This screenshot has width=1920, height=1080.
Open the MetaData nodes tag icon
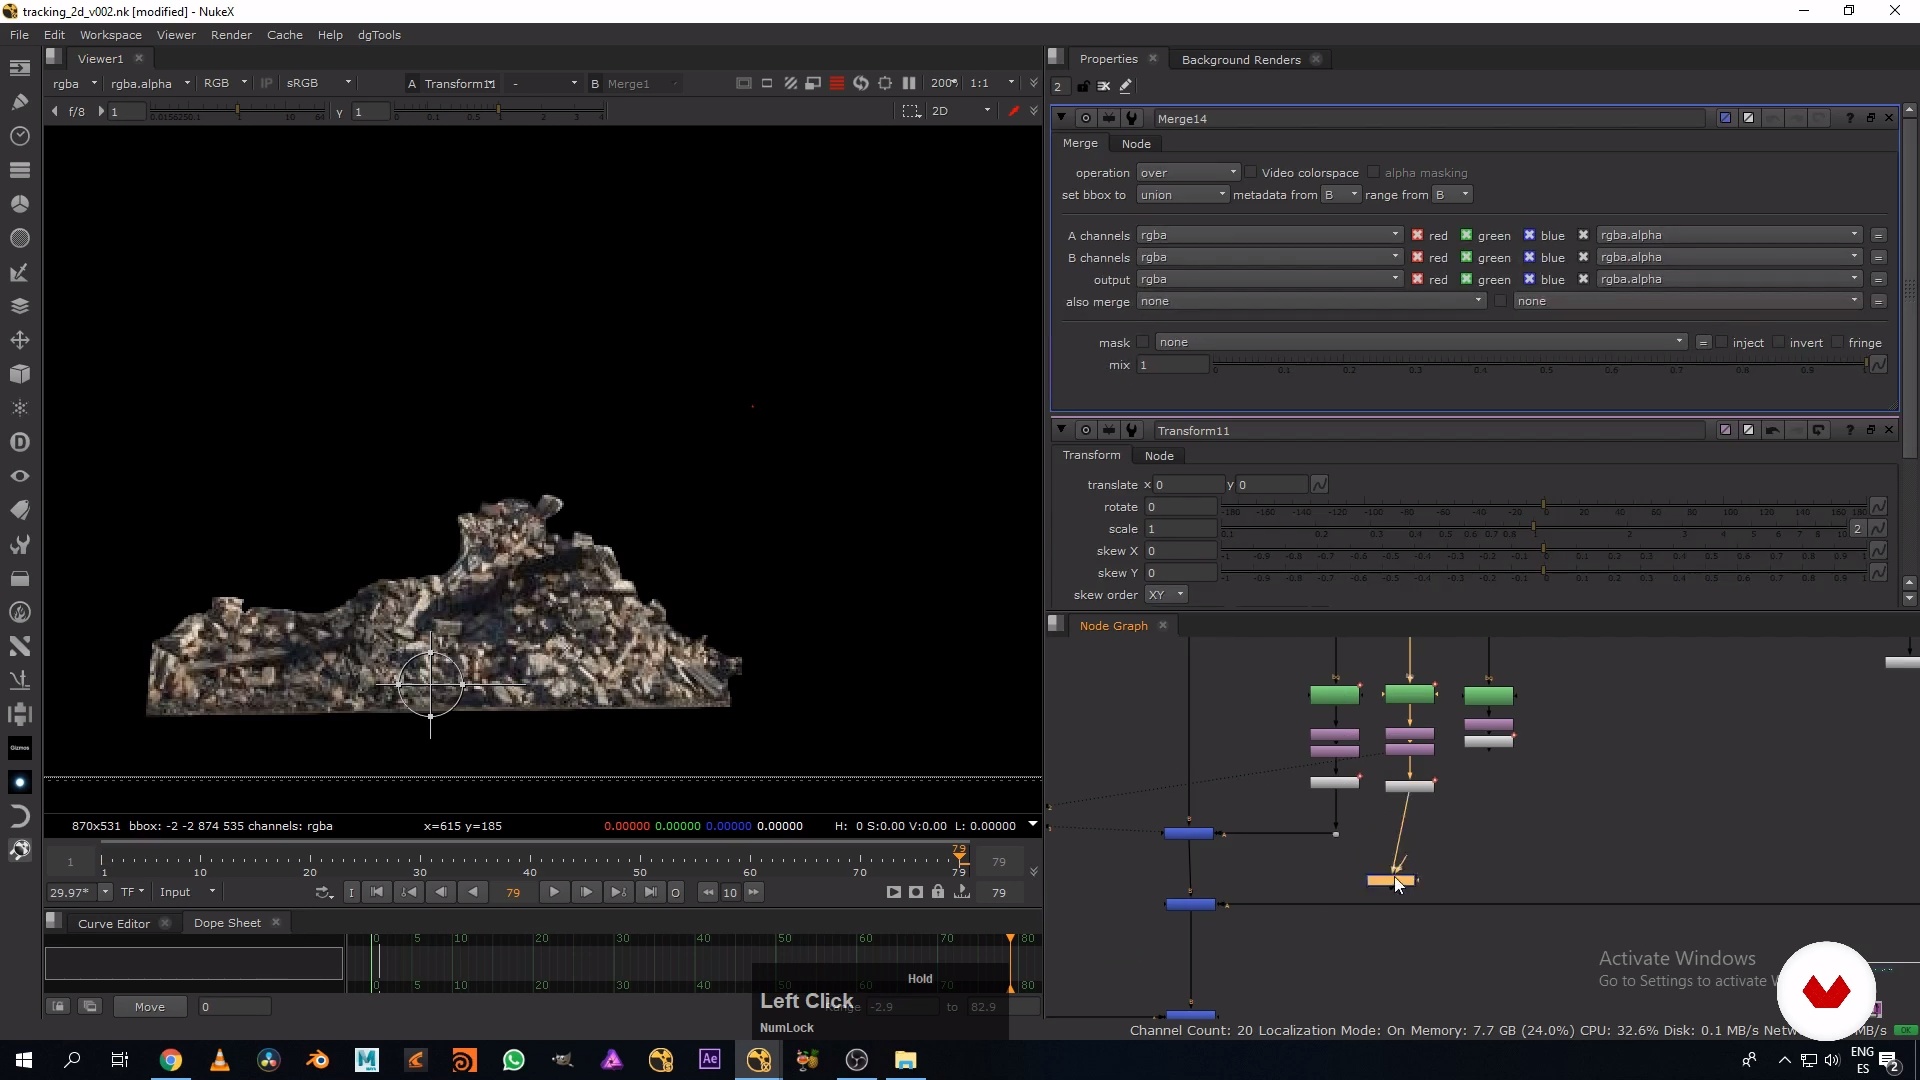[x=19, y=510]
